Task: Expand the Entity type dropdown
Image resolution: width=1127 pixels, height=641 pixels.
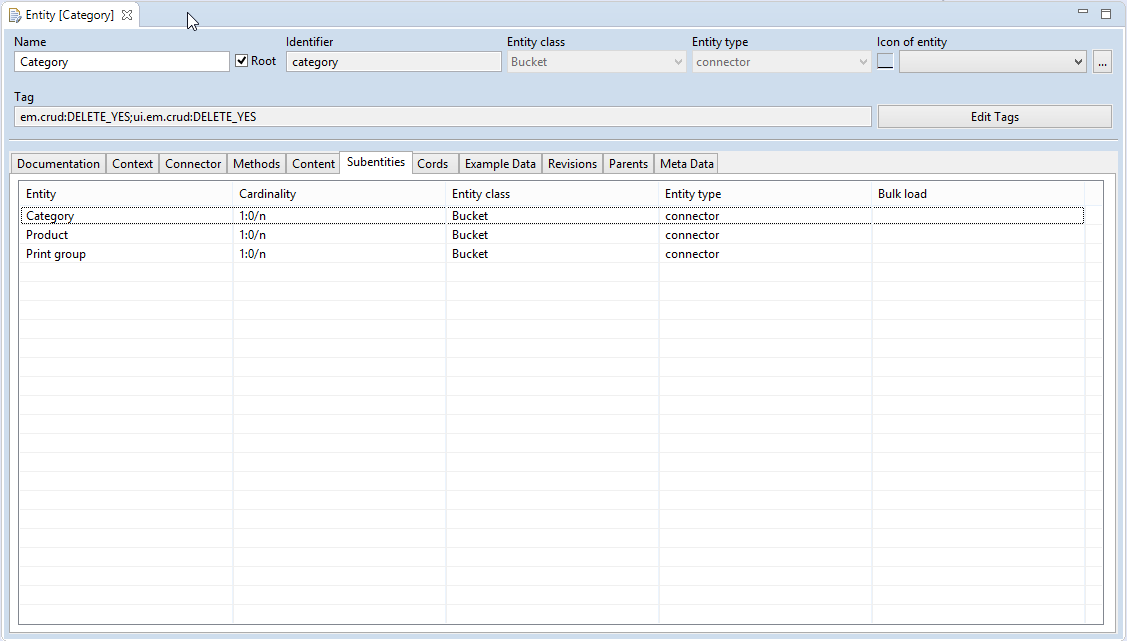Action: [863, 62]
